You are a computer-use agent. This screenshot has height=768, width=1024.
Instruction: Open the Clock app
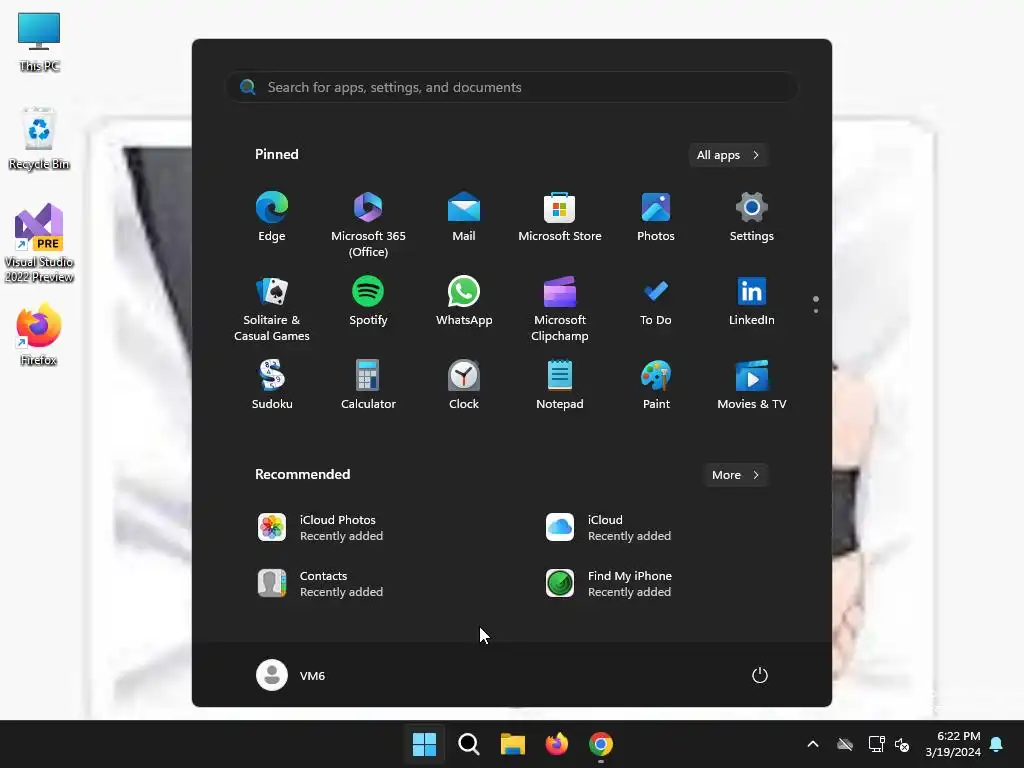click(464, 385)
